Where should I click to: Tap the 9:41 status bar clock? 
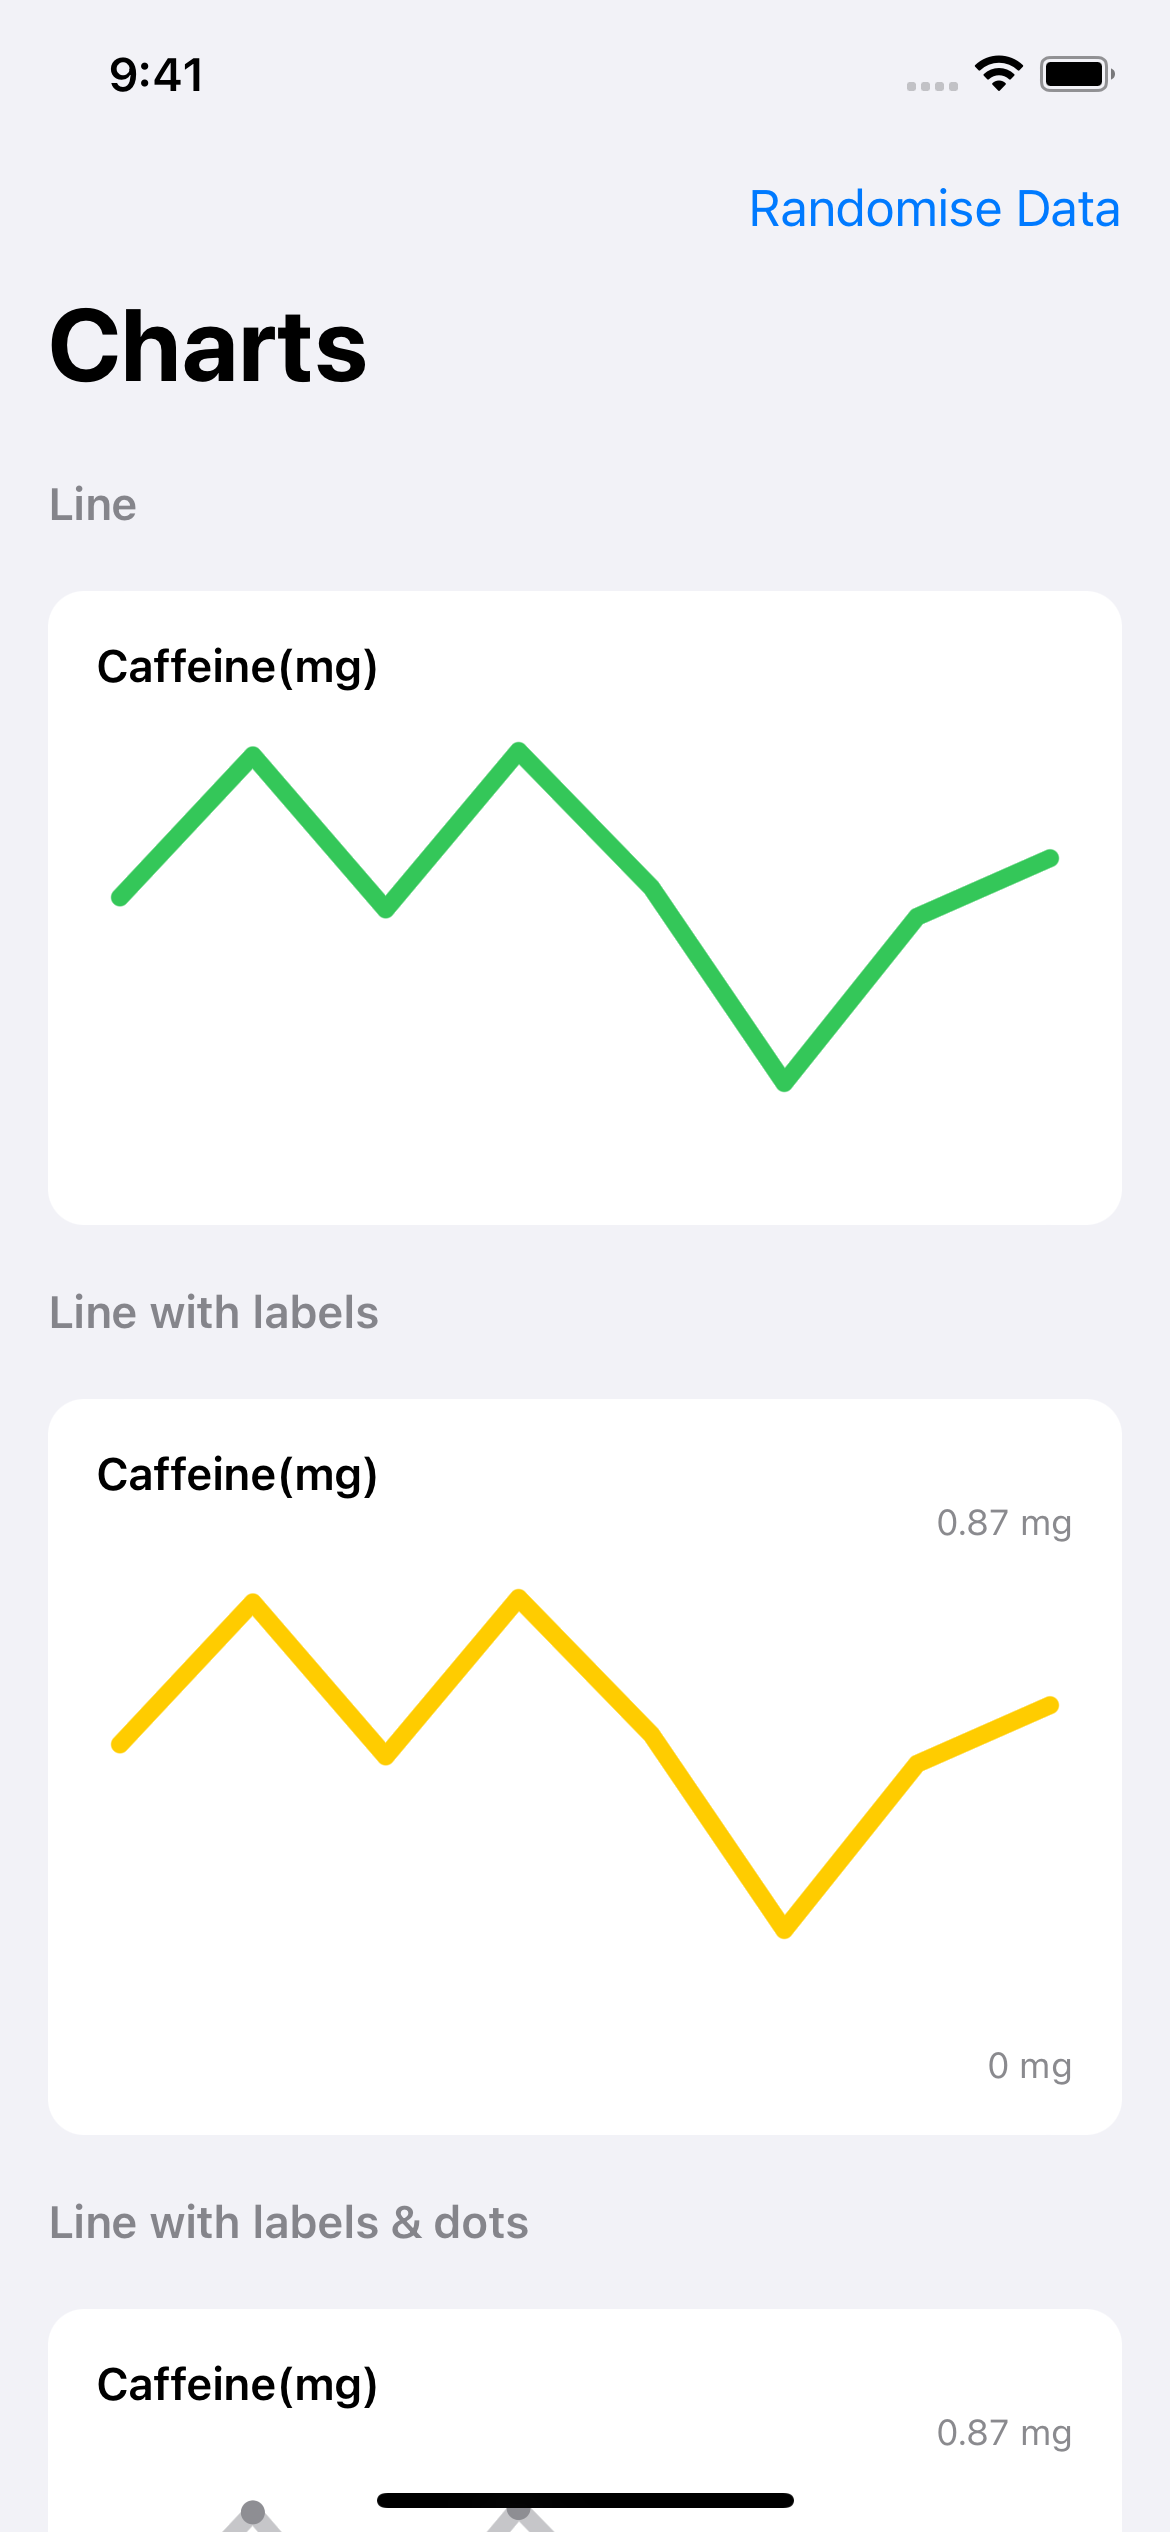tap(157, 75)
